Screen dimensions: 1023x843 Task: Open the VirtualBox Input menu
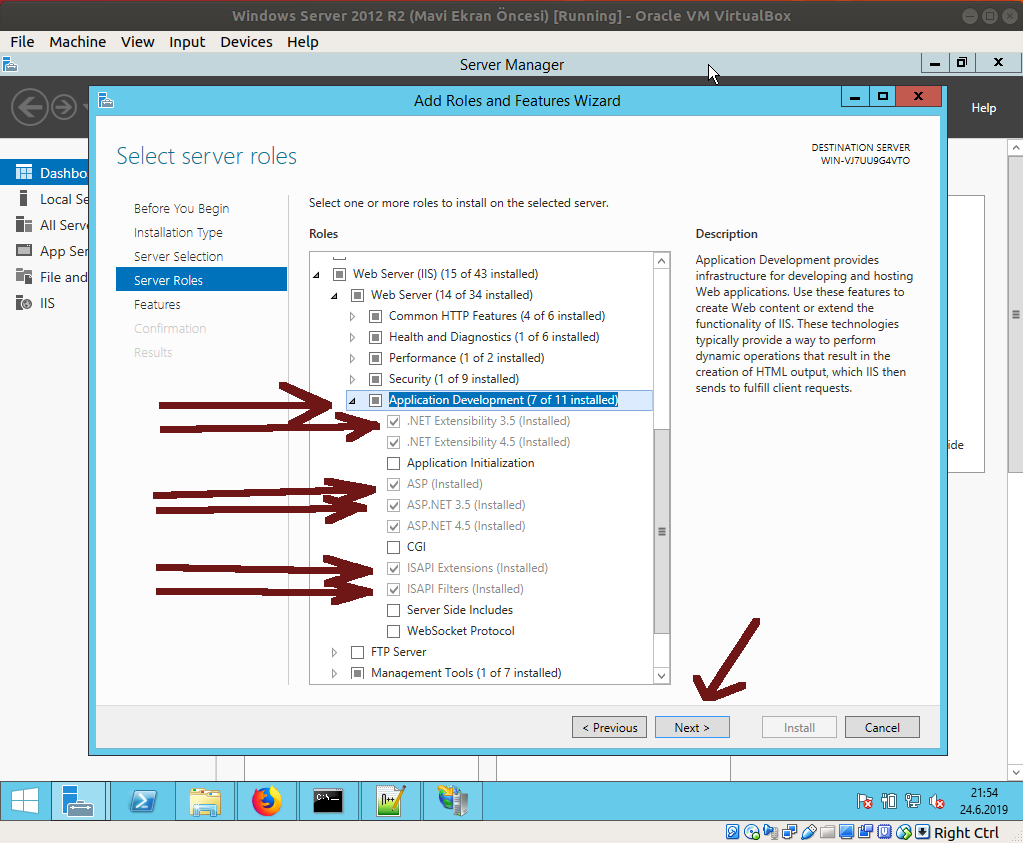tap(187, 42)
